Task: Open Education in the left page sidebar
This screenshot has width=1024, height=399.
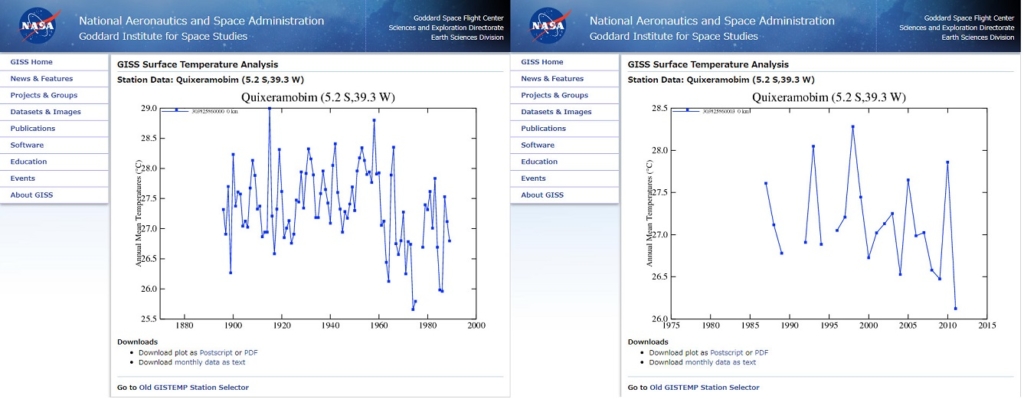Action: (x=29, y=162)
